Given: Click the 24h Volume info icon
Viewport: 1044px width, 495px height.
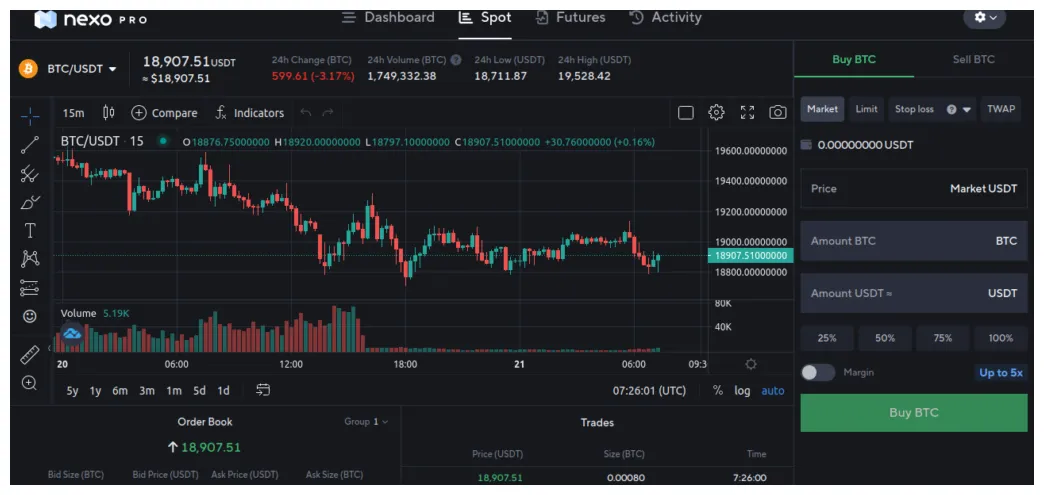Looking at the screenshot, I should click(456, 60).
